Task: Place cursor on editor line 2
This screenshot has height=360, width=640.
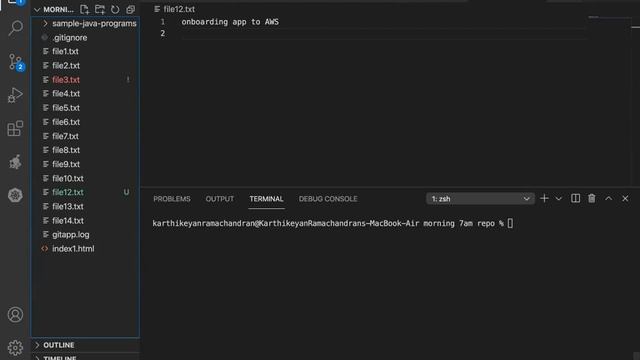Action: click(x=384, y=33)
